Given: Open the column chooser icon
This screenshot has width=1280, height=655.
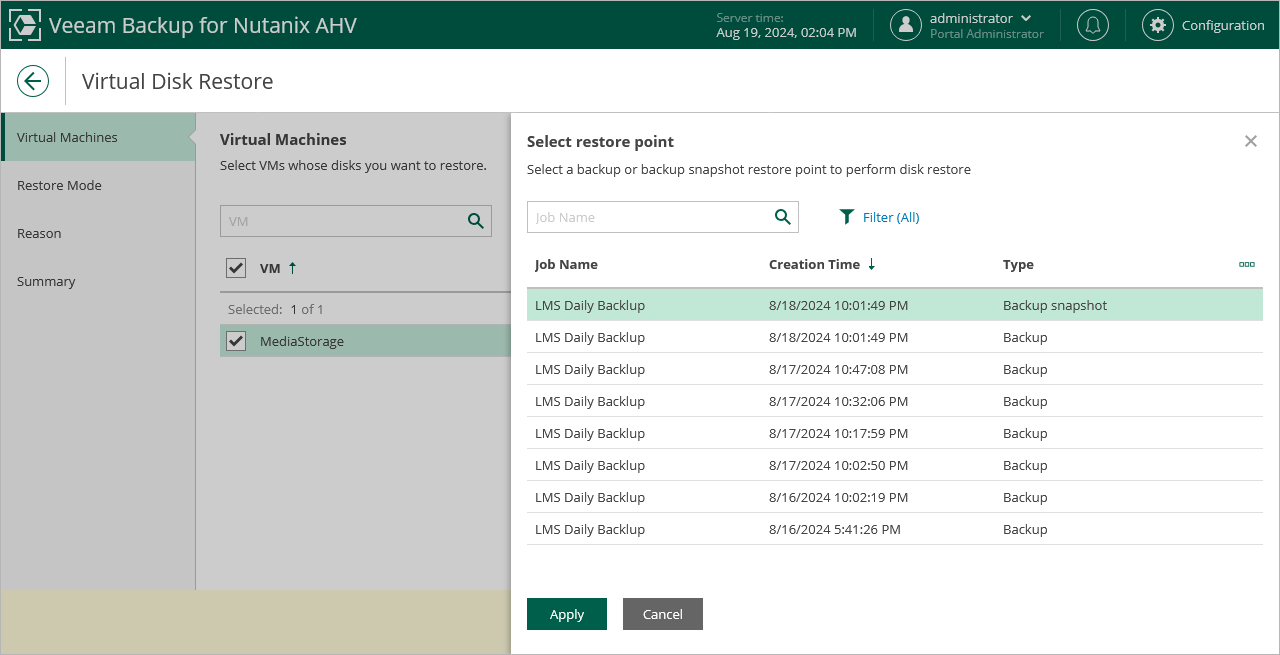Looking at the screenshot, I should coord(1247,264).
